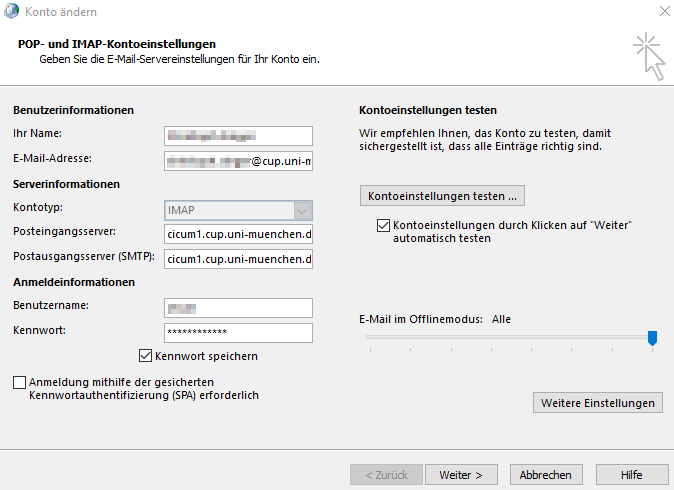Toggle the Kennwort speichern checkbox
Screen dimensions: 674x490
(145, 355)
